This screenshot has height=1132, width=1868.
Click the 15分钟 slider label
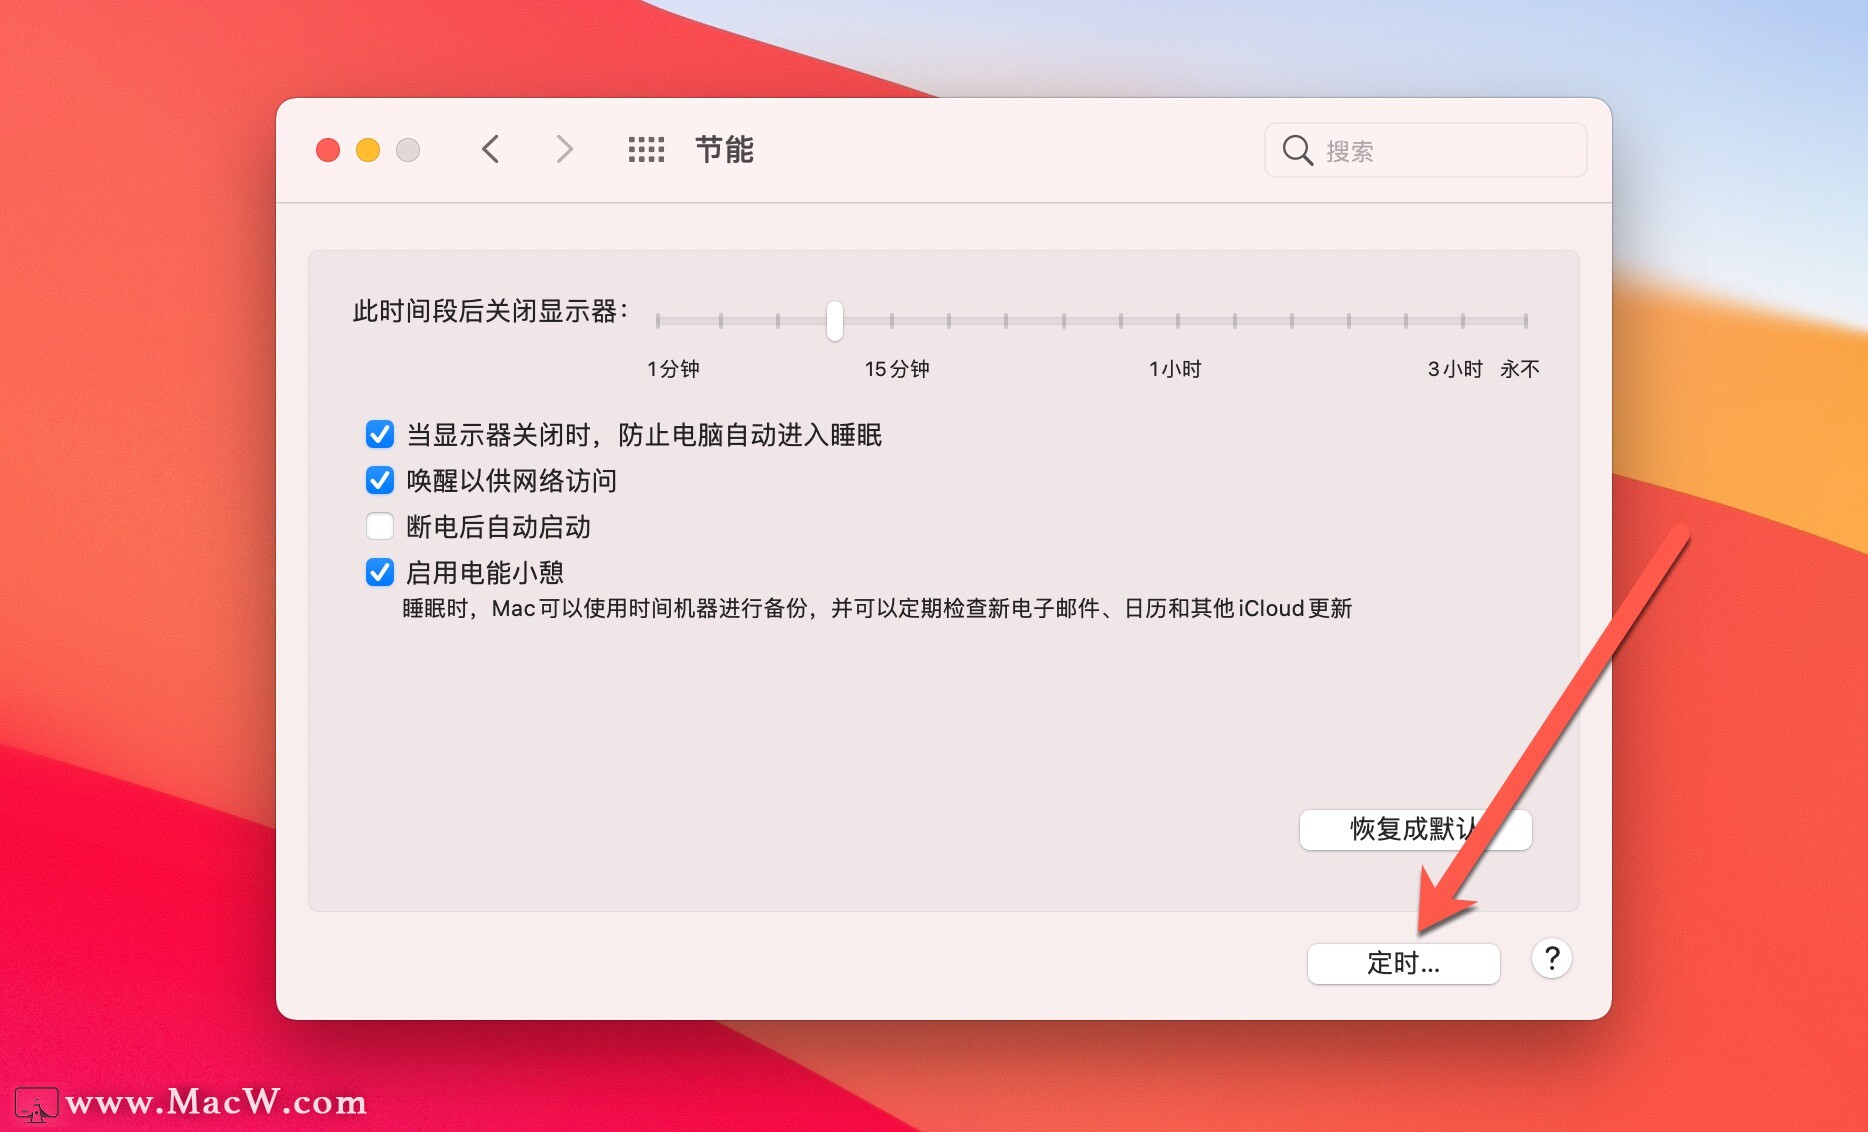coord(897,369)
